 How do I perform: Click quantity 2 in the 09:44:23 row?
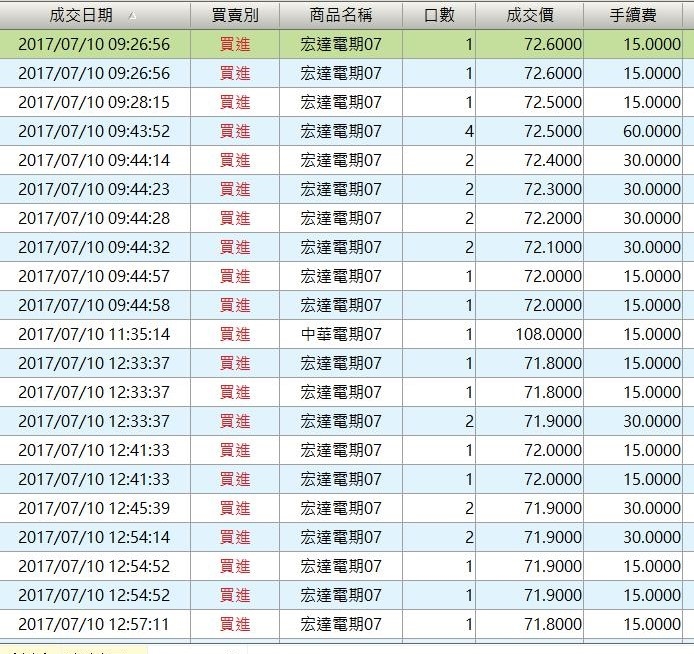point(439,189)
